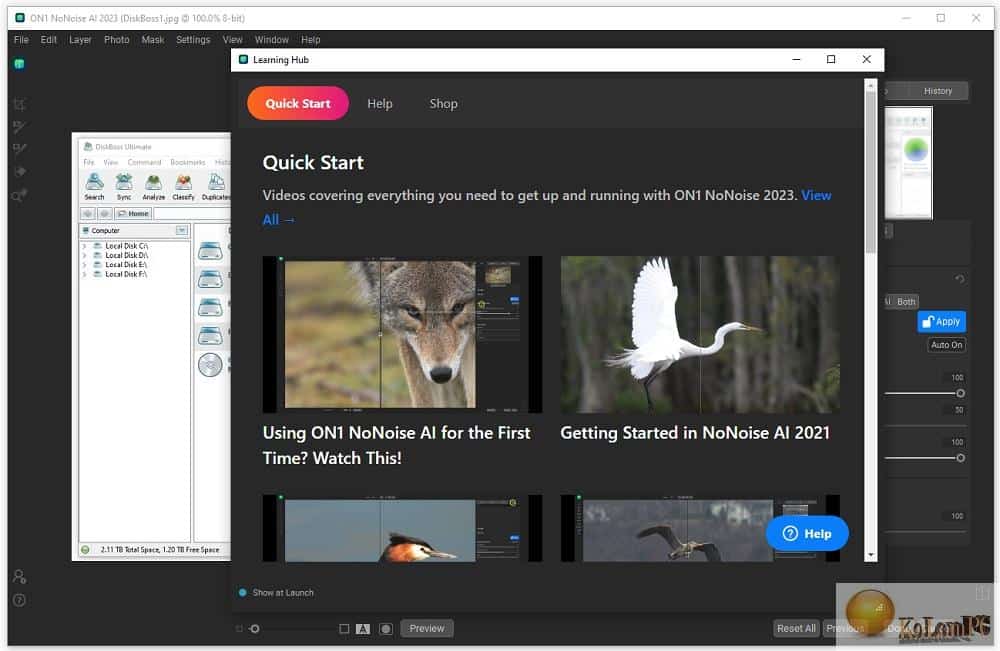Select the masking brush tool
1000x651 pixels.
[19, 127]
